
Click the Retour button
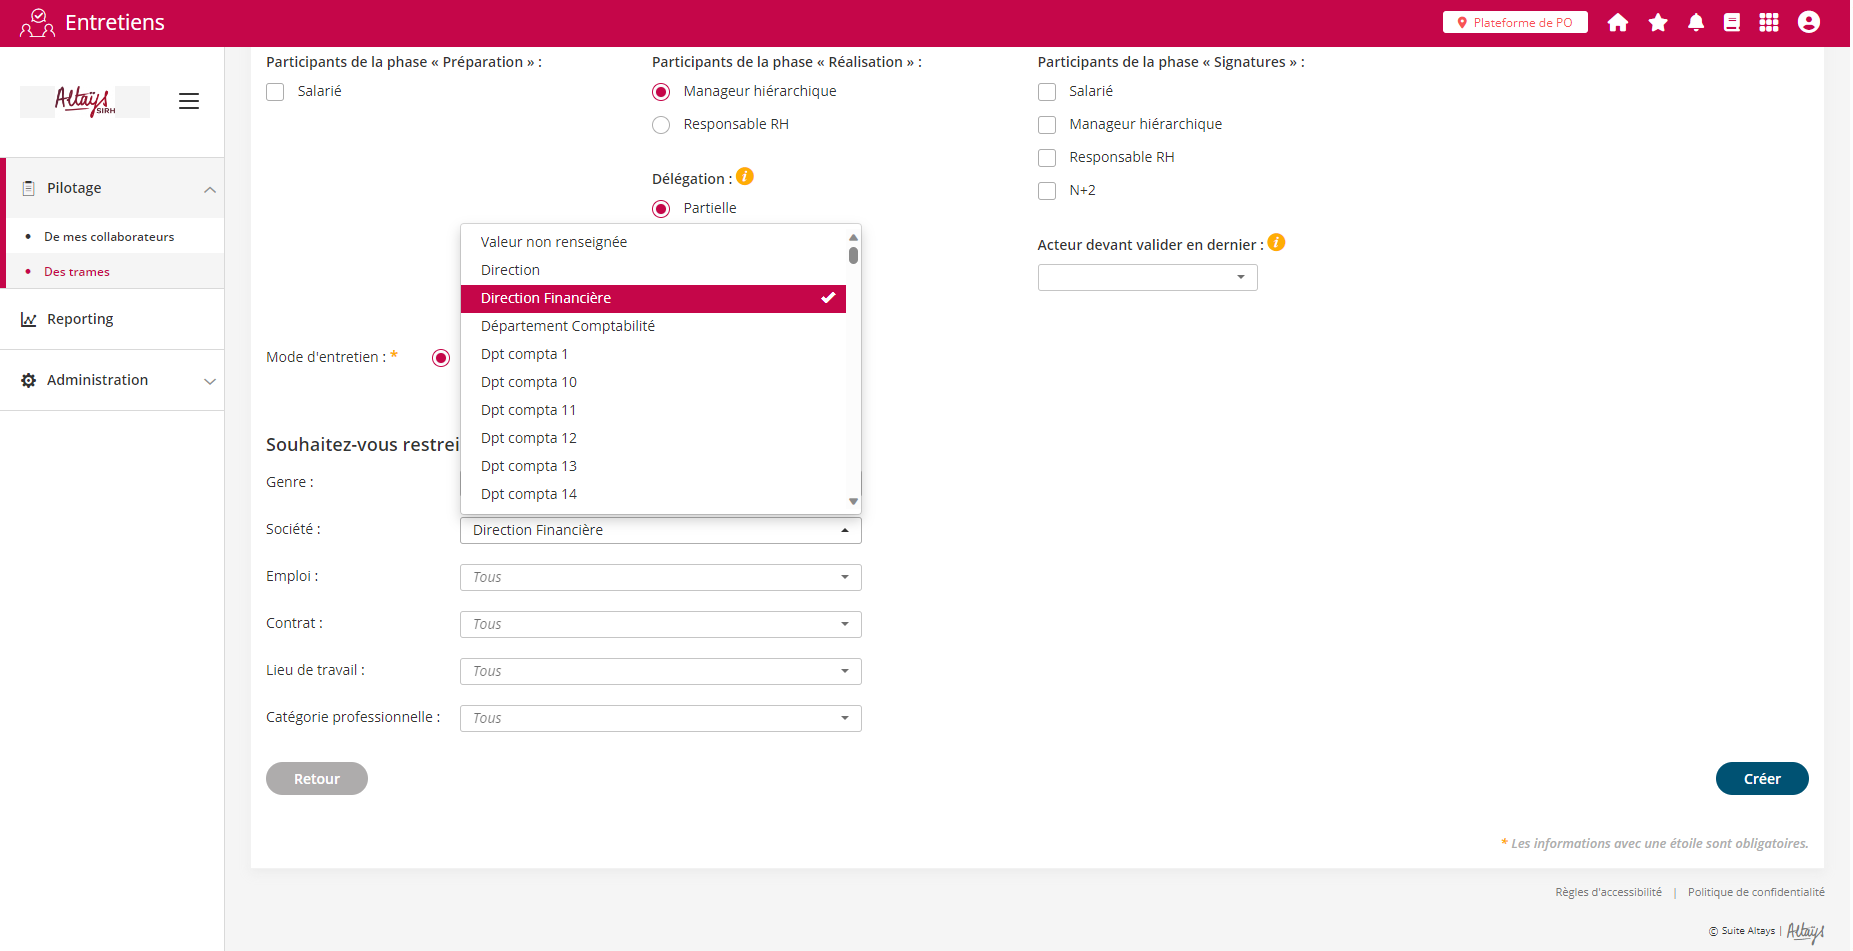pyautogui.click(x=317, y=779)
